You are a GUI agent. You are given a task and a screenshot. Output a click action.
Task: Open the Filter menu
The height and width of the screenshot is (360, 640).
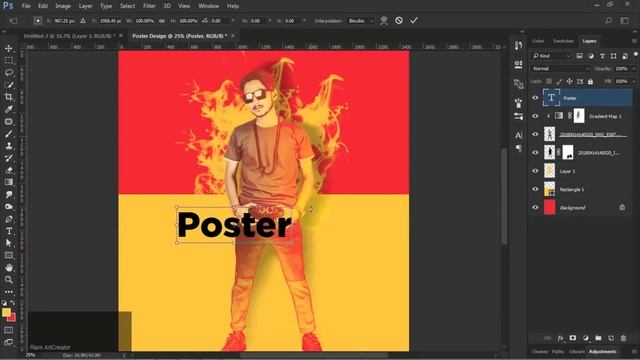149,6
